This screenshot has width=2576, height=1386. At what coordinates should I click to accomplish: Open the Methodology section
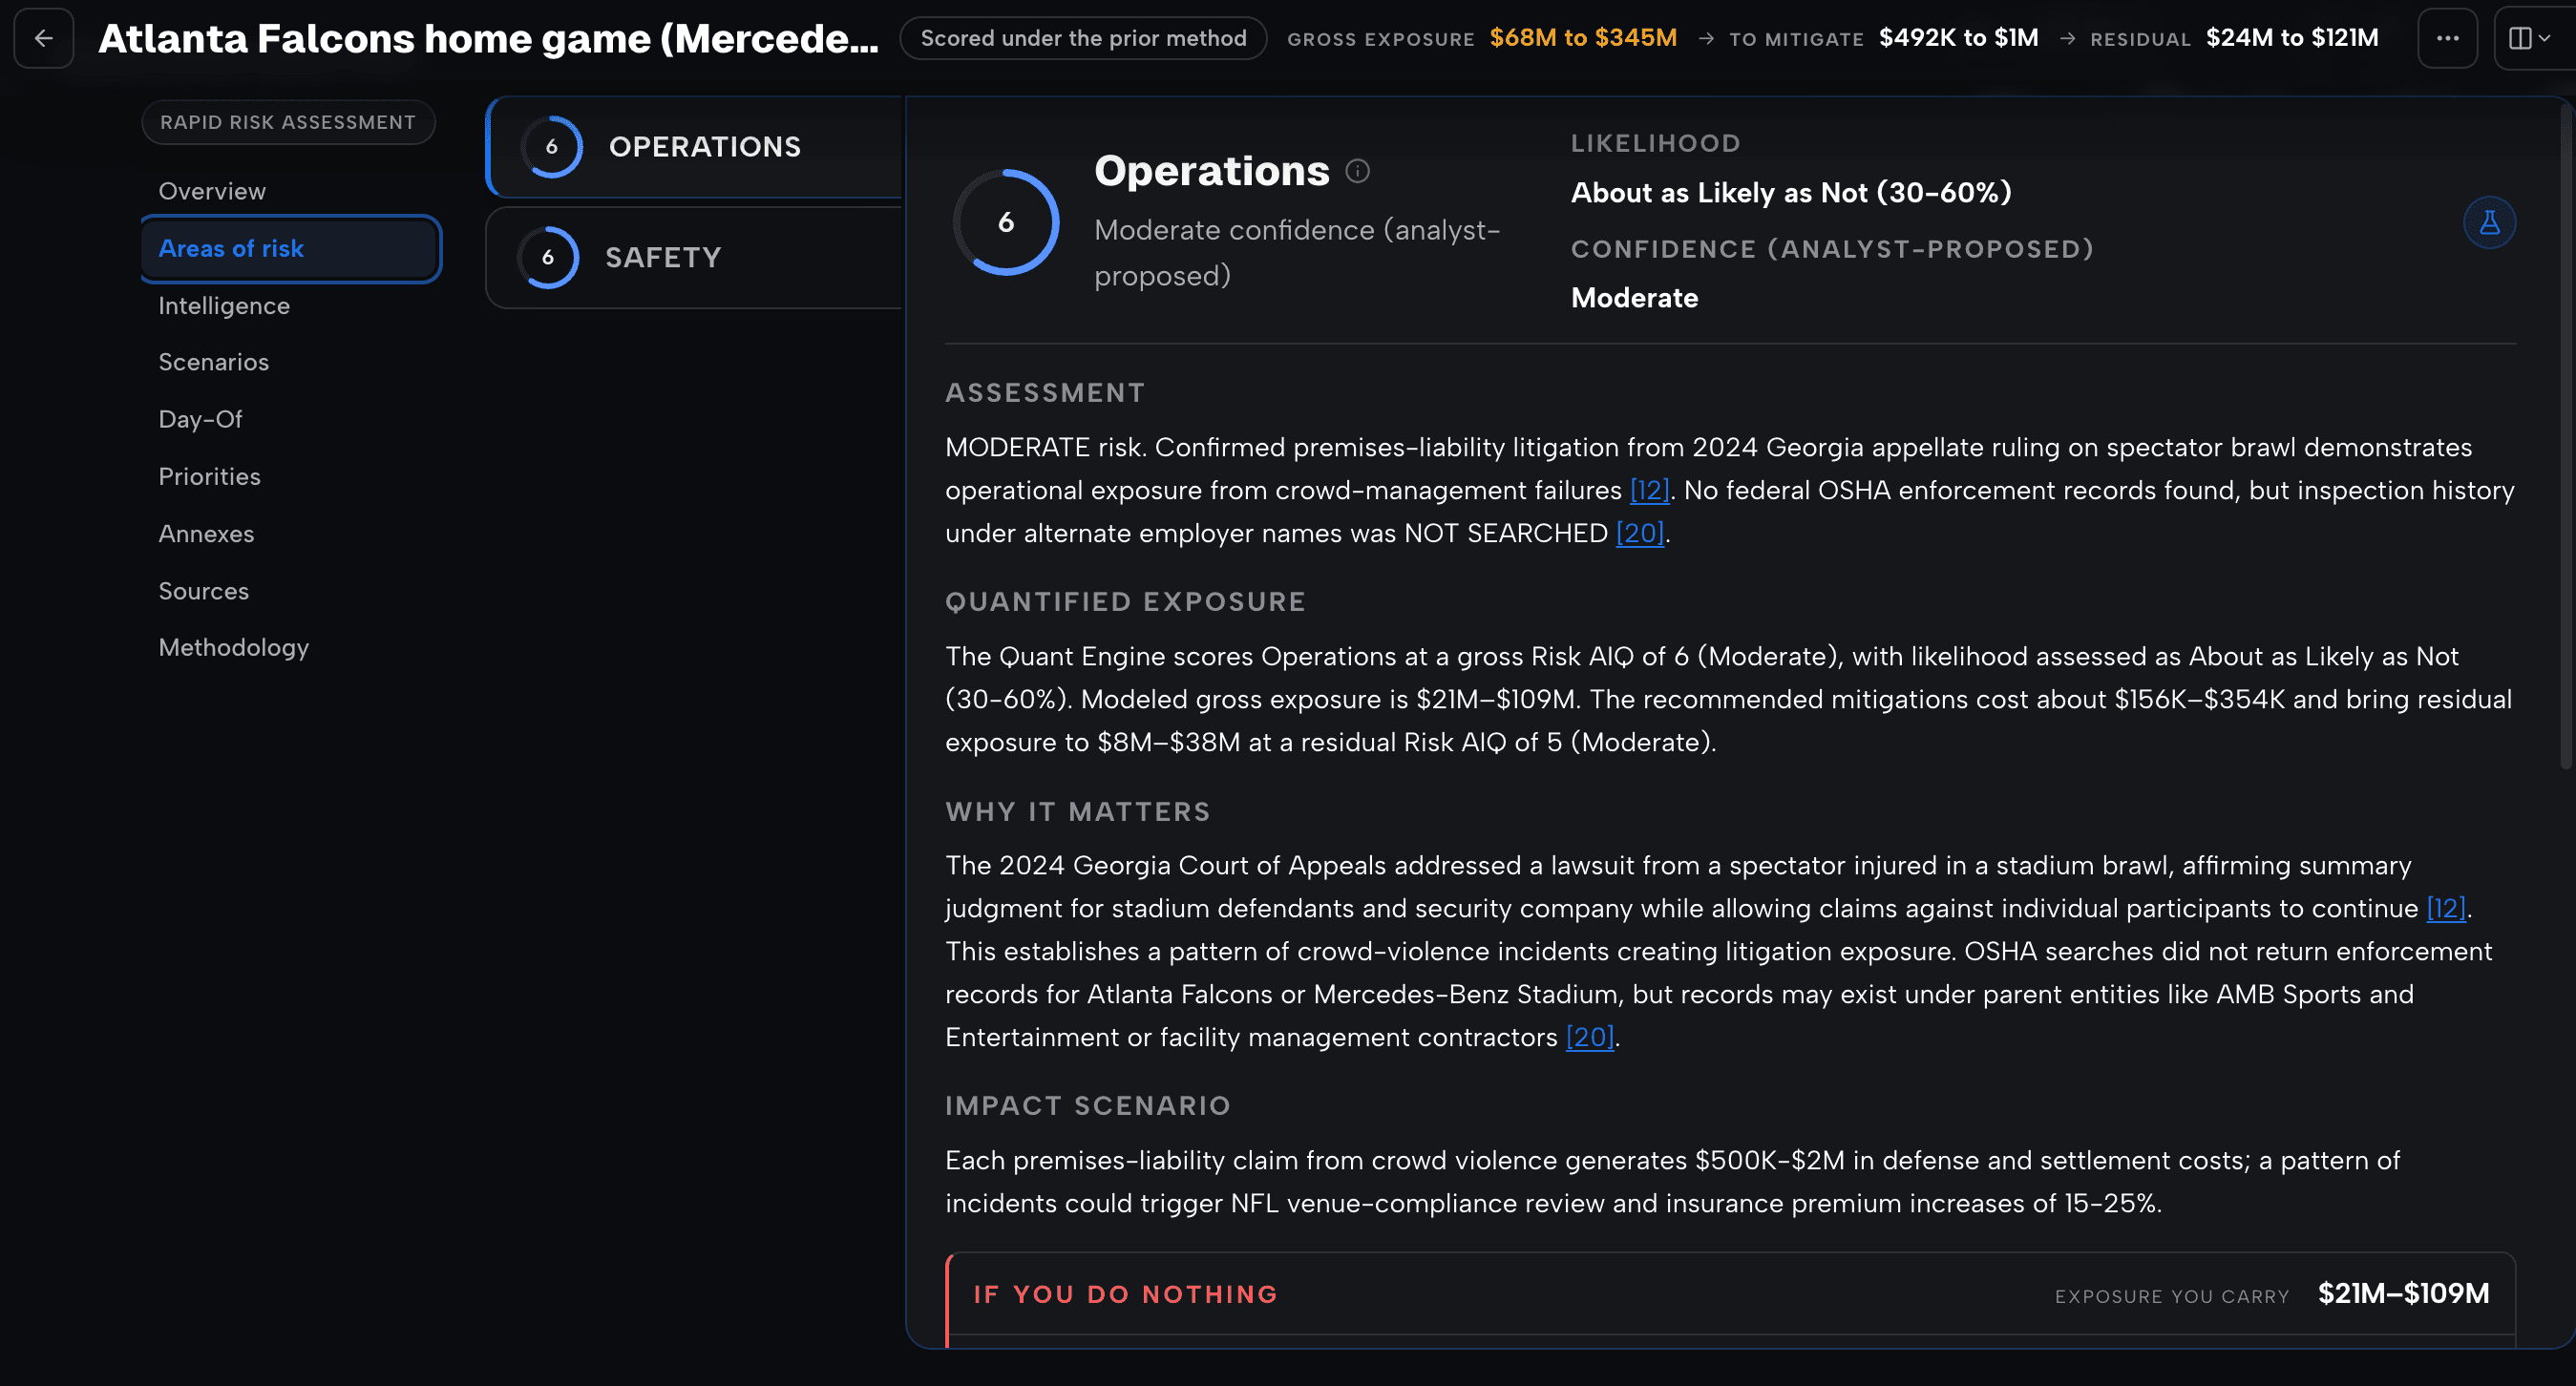tap(233, 648)
